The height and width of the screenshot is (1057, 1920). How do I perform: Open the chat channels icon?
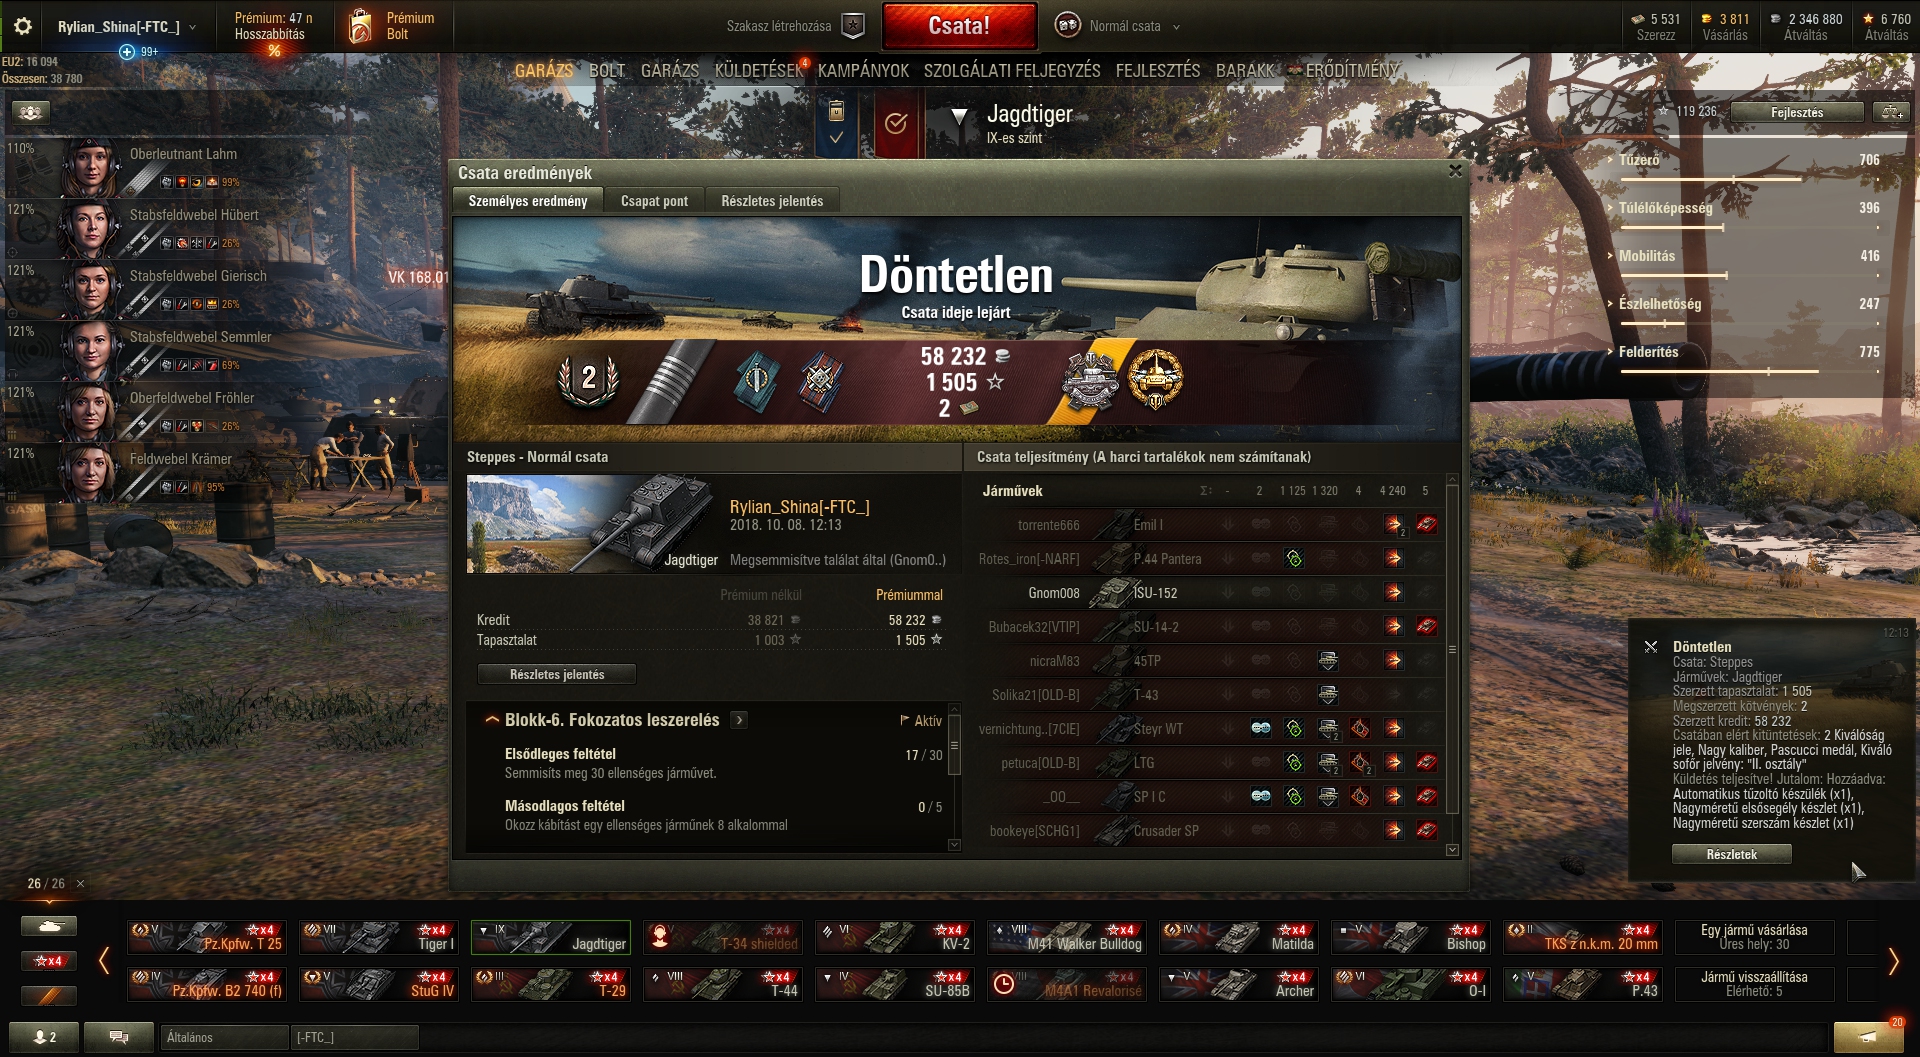point(119,1037)
